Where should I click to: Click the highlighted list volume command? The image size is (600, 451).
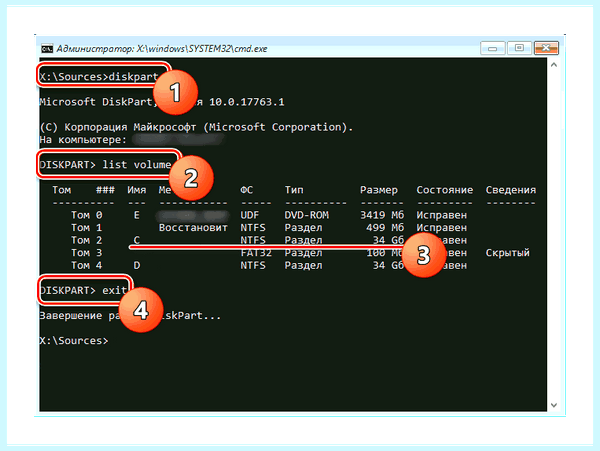click(106, 164)
